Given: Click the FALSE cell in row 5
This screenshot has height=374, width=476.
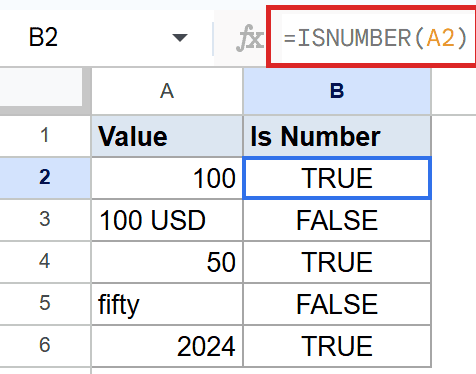Looking at the screenshot, I should 337,304.
